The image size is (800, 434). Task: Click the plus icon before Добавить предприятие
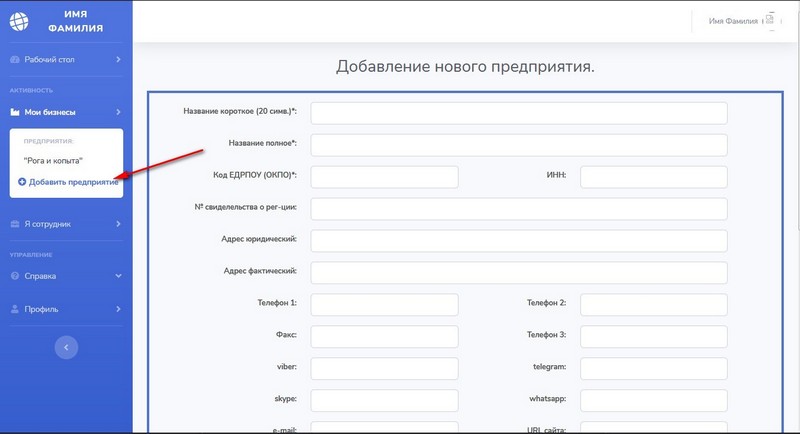22,181
